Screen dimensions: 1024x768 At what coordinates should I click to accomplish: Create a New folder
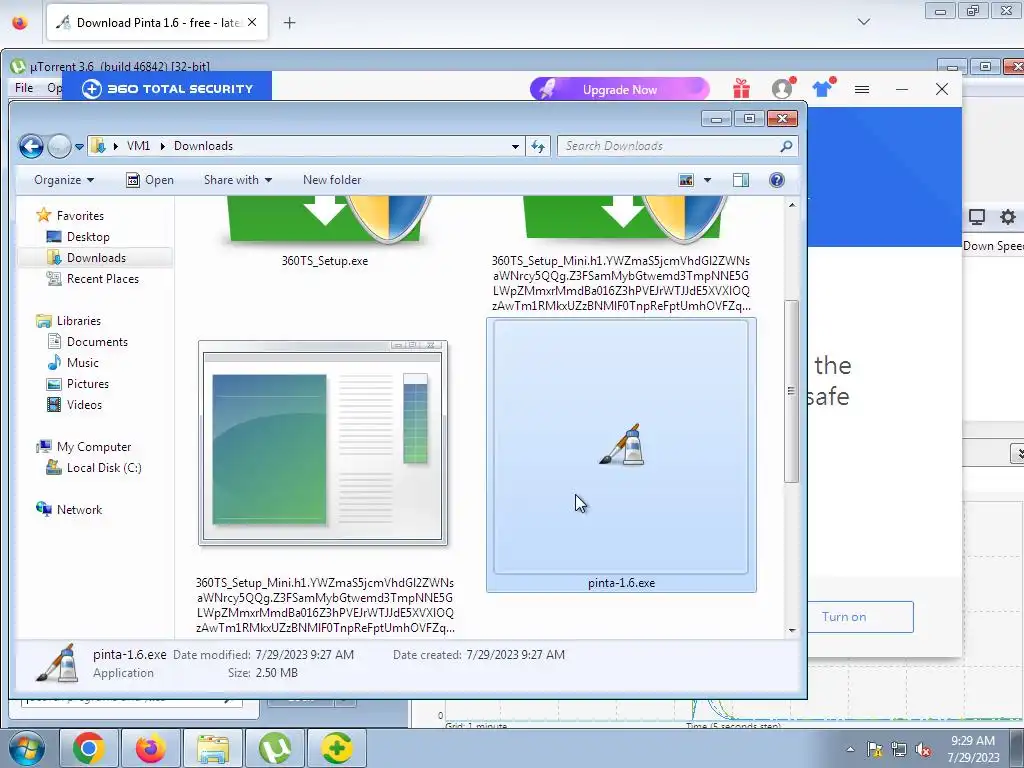point(332,180)
